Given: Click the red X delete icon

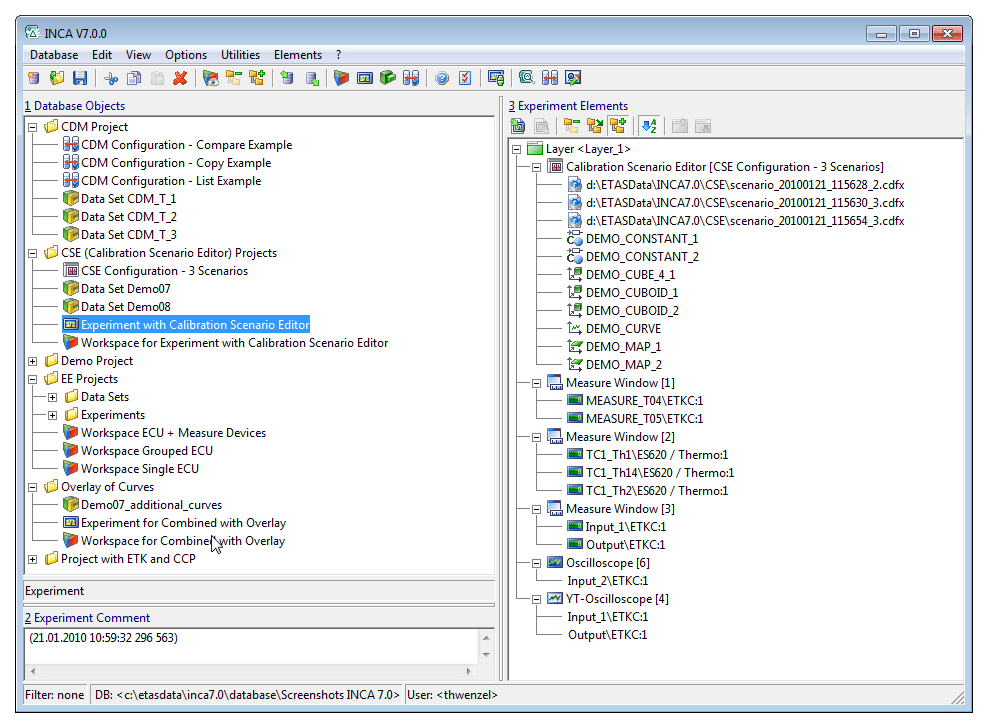Looking at the screenshot, I should pyautogui.click(x=180, y=78).
